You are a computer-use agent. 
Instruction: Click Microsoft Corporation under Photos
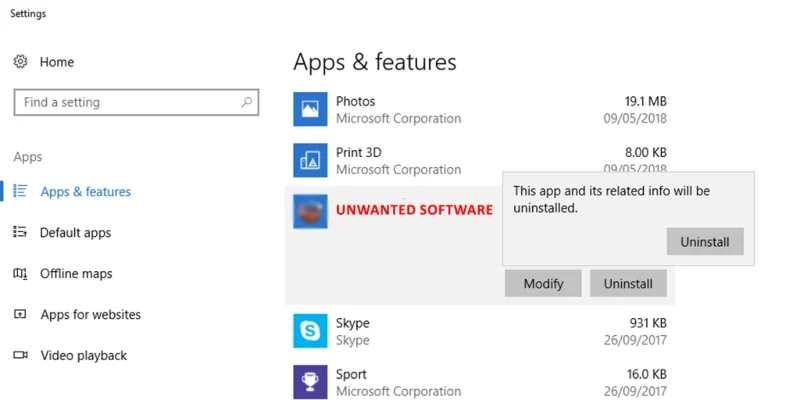(398, 118)
